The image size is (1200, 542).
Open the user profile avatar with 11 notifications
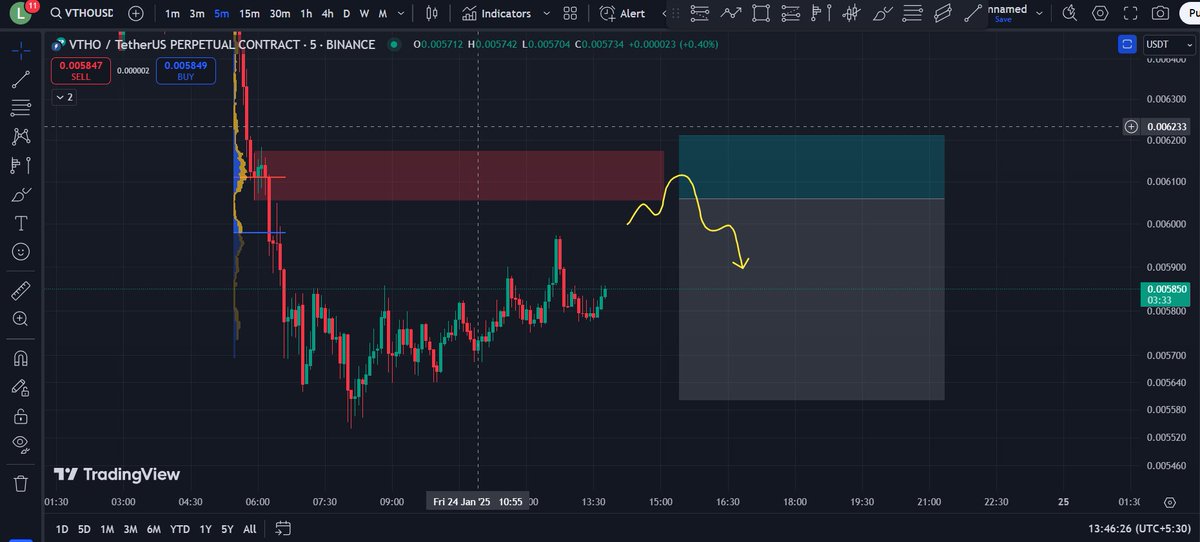click(22, 13)
